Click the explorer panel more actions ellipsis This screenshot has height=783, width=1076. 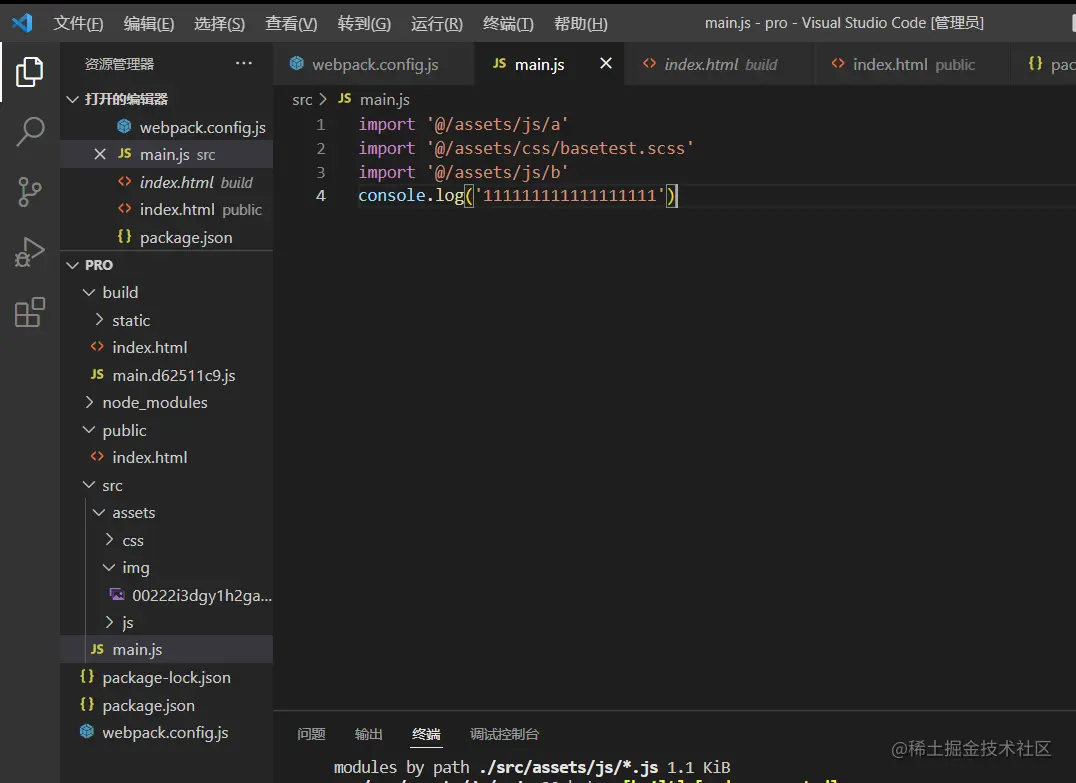tap(244, 64)
